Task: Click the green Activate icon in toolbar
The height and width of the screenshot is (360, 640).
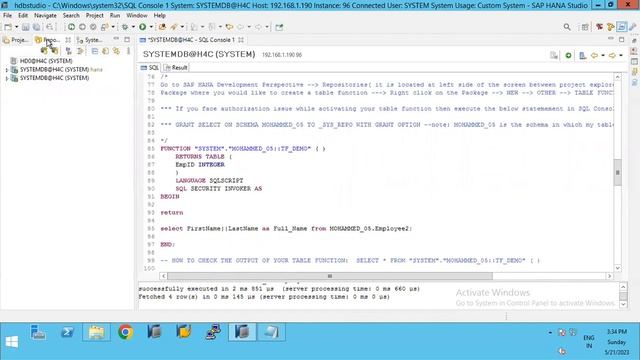Action: pos(71,27)
